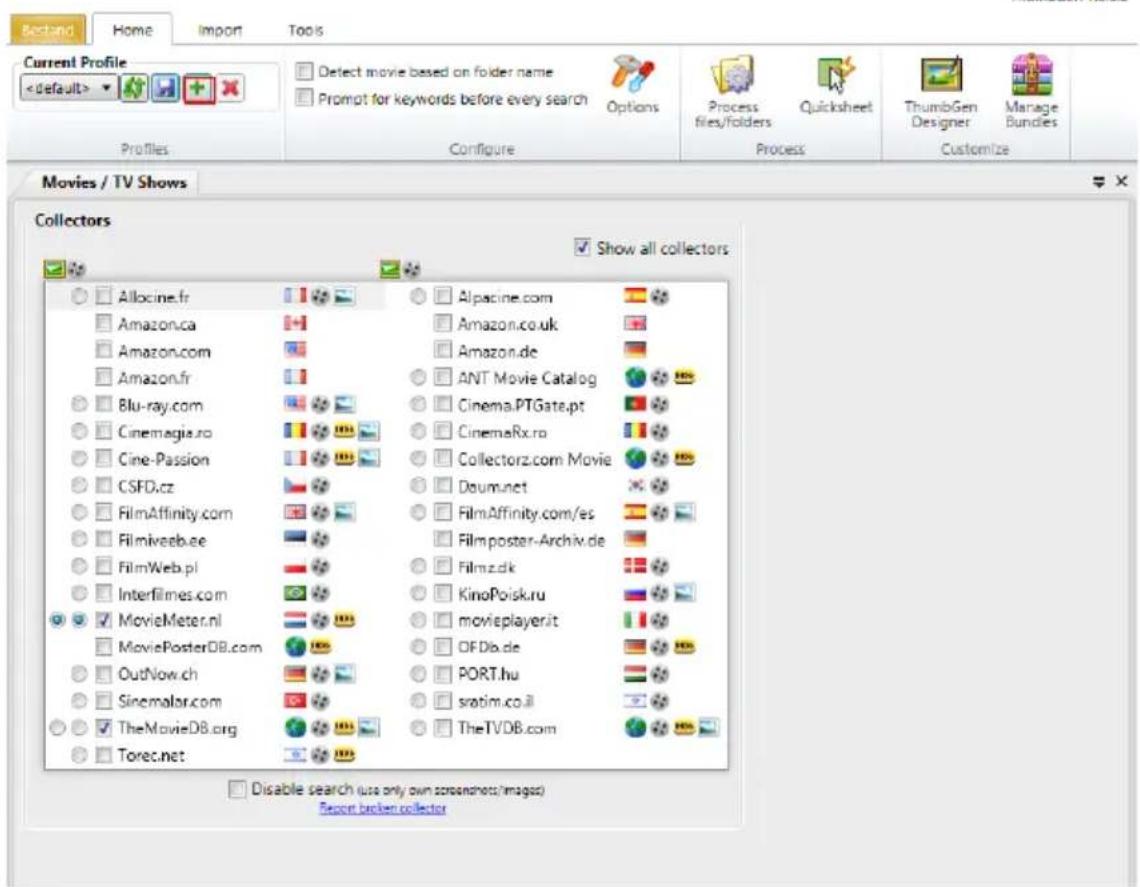
Task: Check the TheTVDB.com collector box
Action: [x=443, y=727]
